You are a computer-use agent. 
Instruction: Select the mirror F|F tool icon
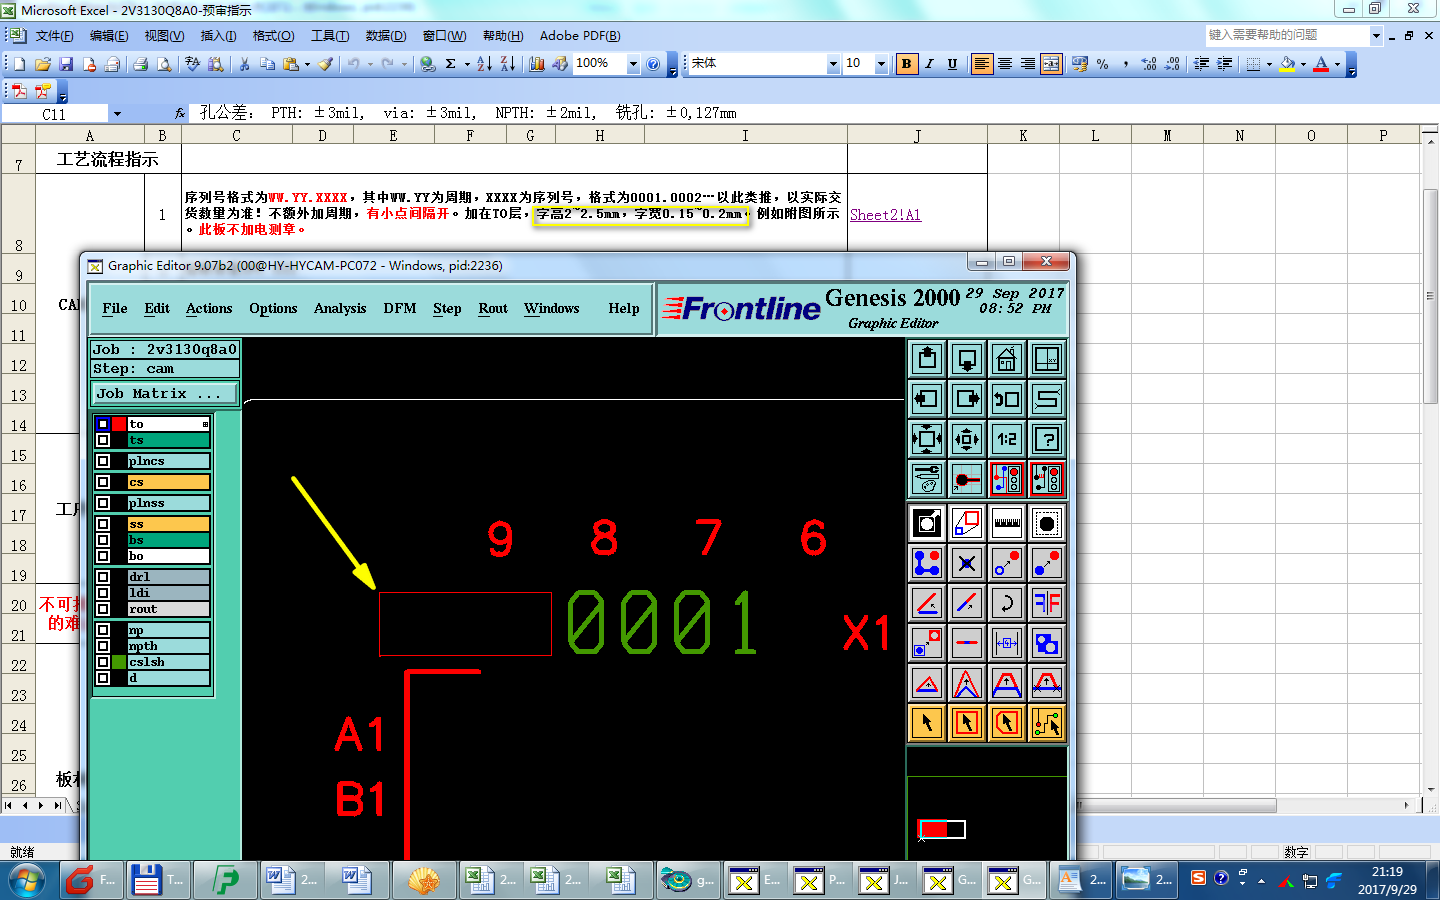[x=1047, y=603]
